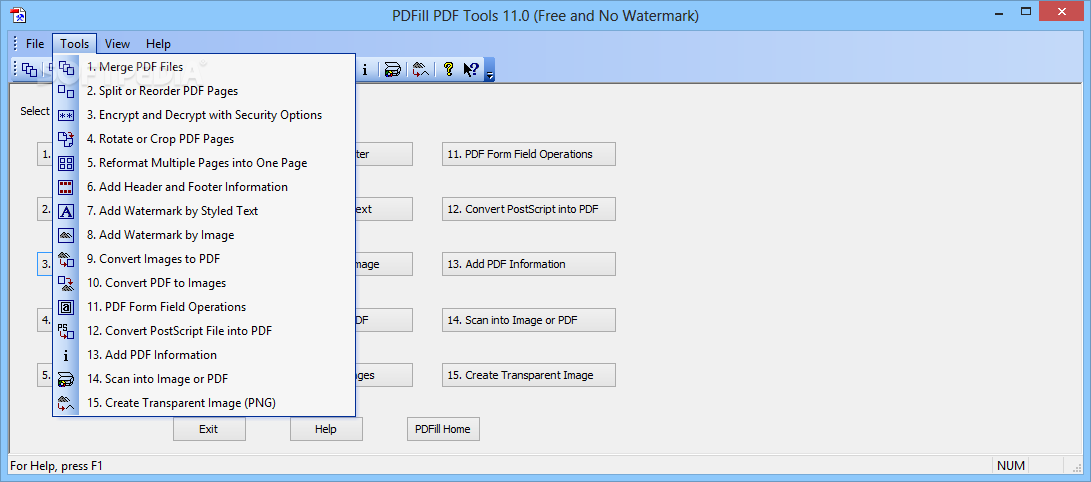Screen dimensions: 1091x482
Task: Click the Merge PDF Files toolbar icon
Action: coord(29,69)
